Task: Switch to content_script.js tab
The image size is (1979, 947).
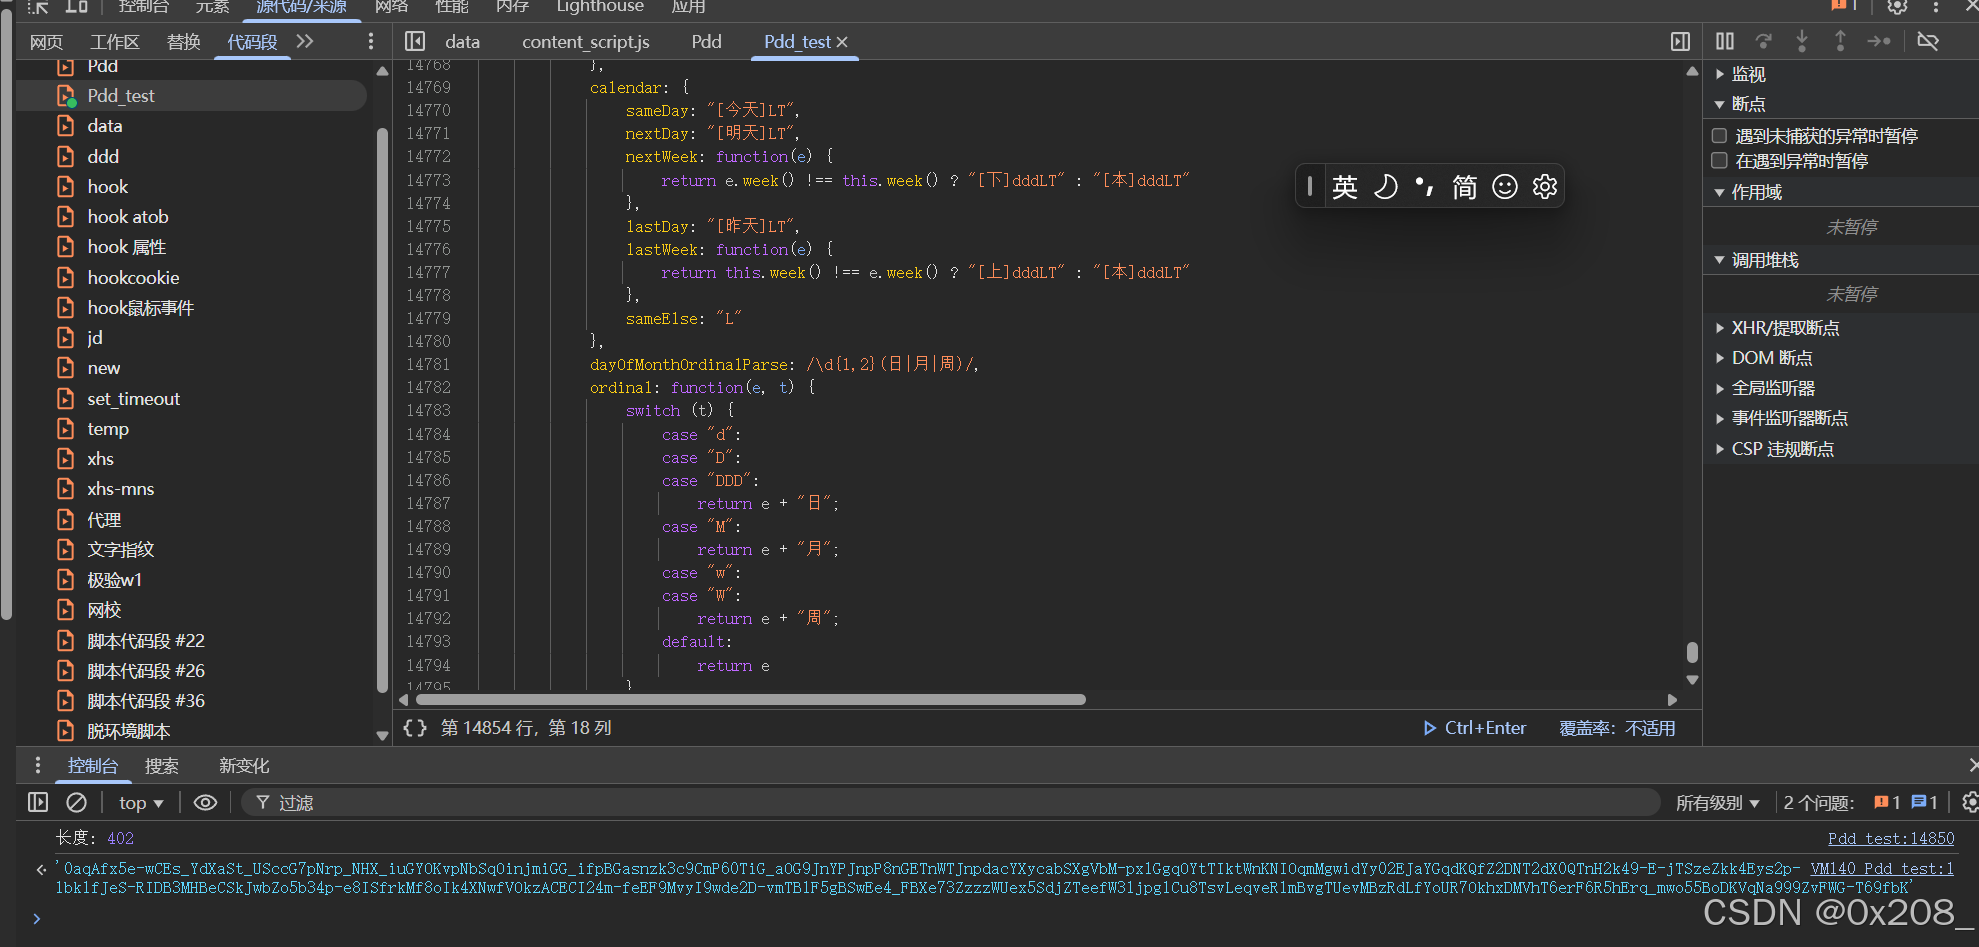Action: pos(586,42)
